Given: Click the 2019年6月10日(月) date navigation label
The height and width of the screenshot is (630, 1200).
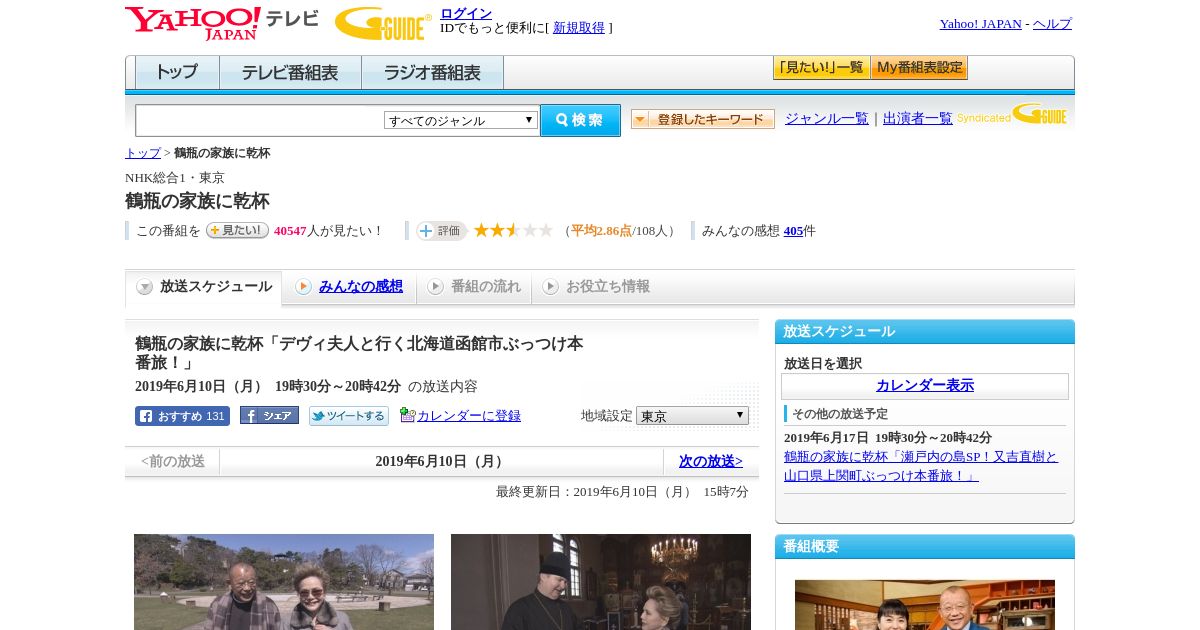Looking at the screenshot, I should pos(441,461).
